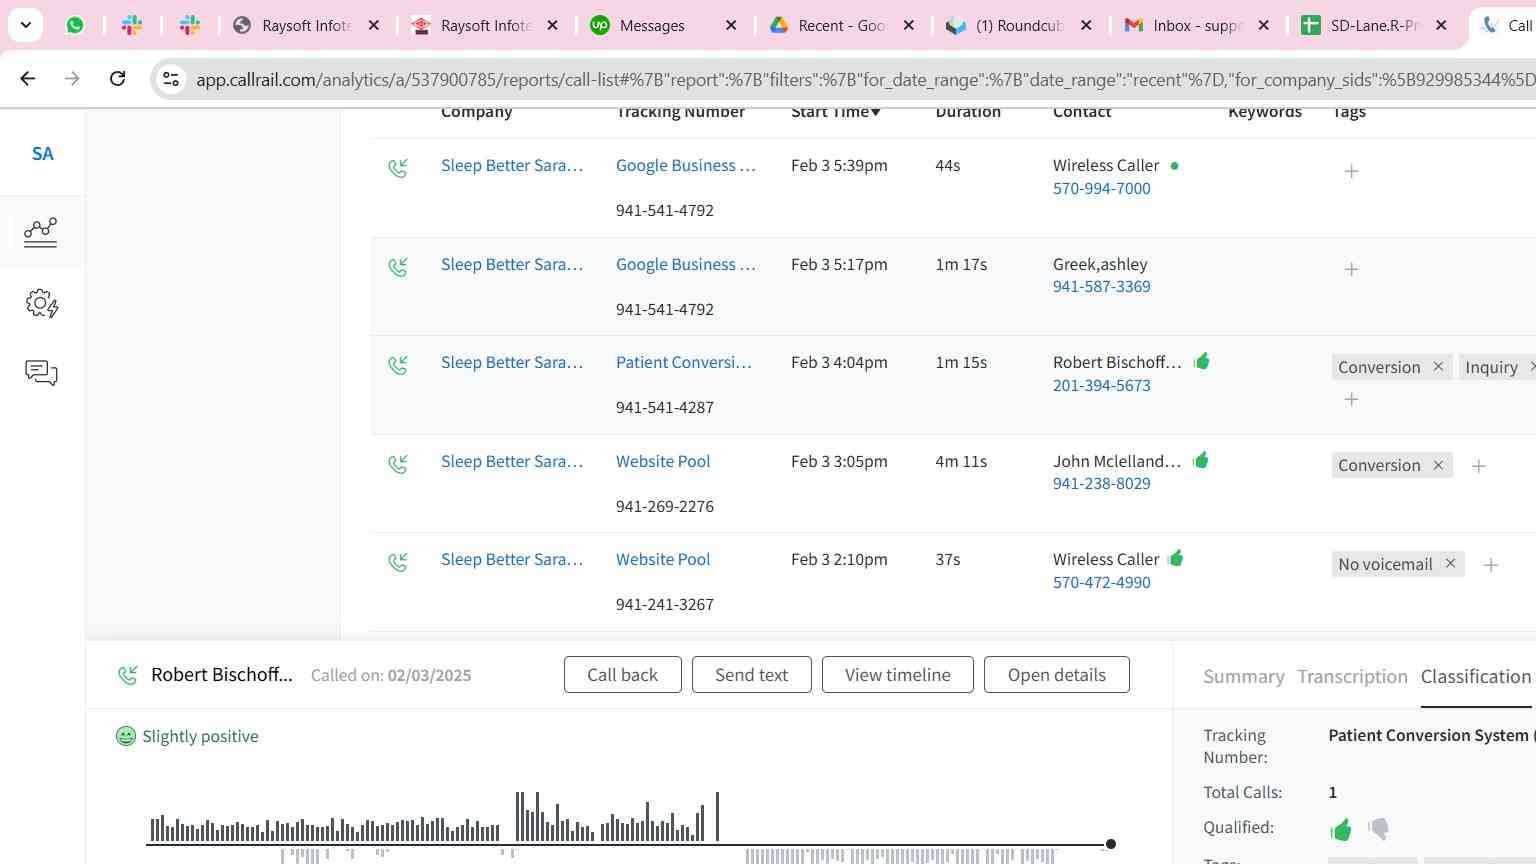Click the audio playback scrubber end handle
This screenshot has height=864, width=1536.
pos(1110,844)
